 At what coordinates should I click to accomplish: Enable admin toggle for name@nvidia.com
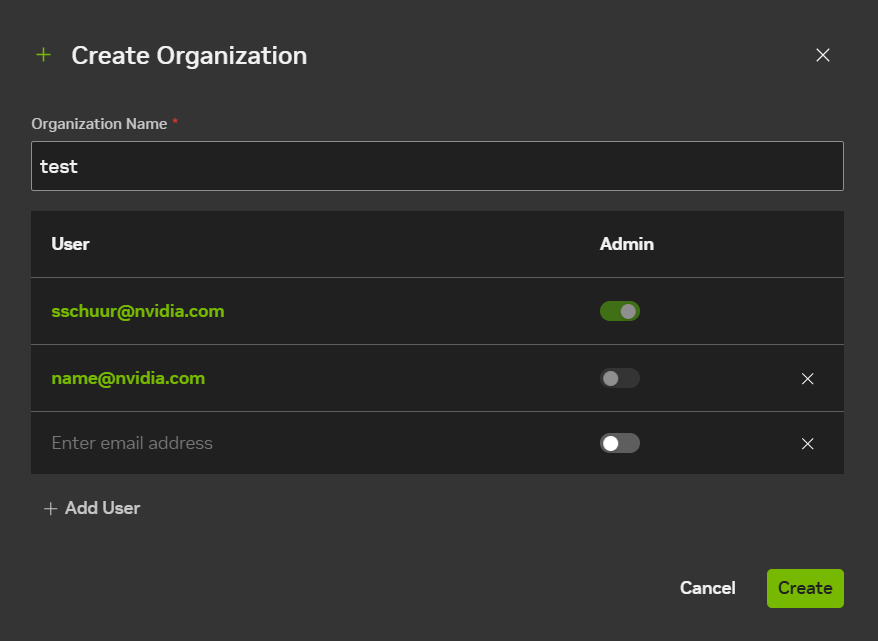tap(620, 378)
